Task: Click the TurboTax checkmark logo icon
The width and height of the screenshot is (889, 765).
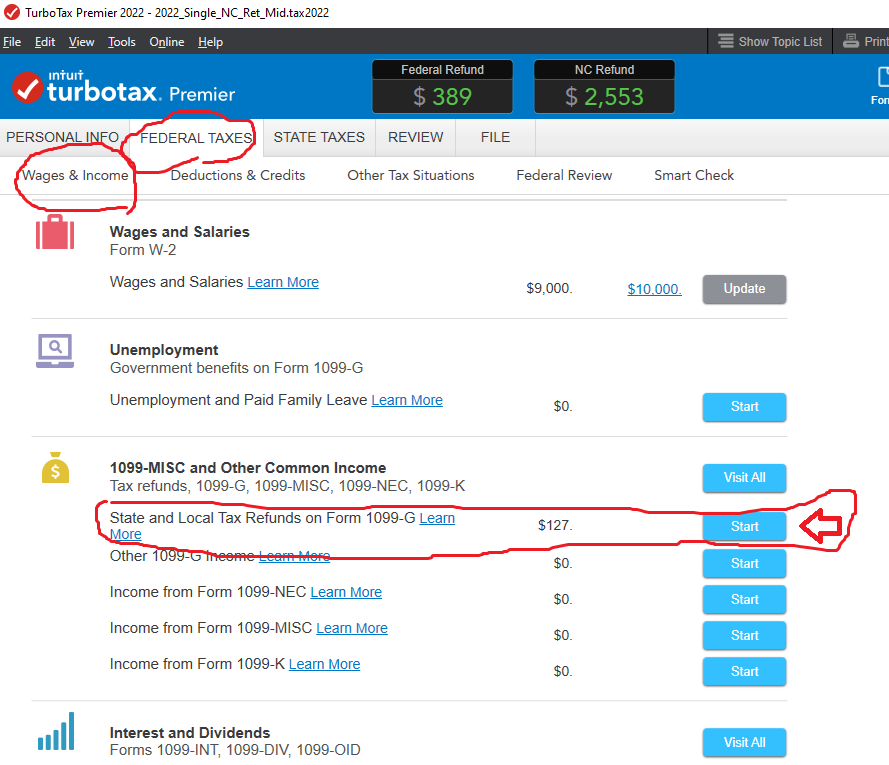Action: click(27, 87)
